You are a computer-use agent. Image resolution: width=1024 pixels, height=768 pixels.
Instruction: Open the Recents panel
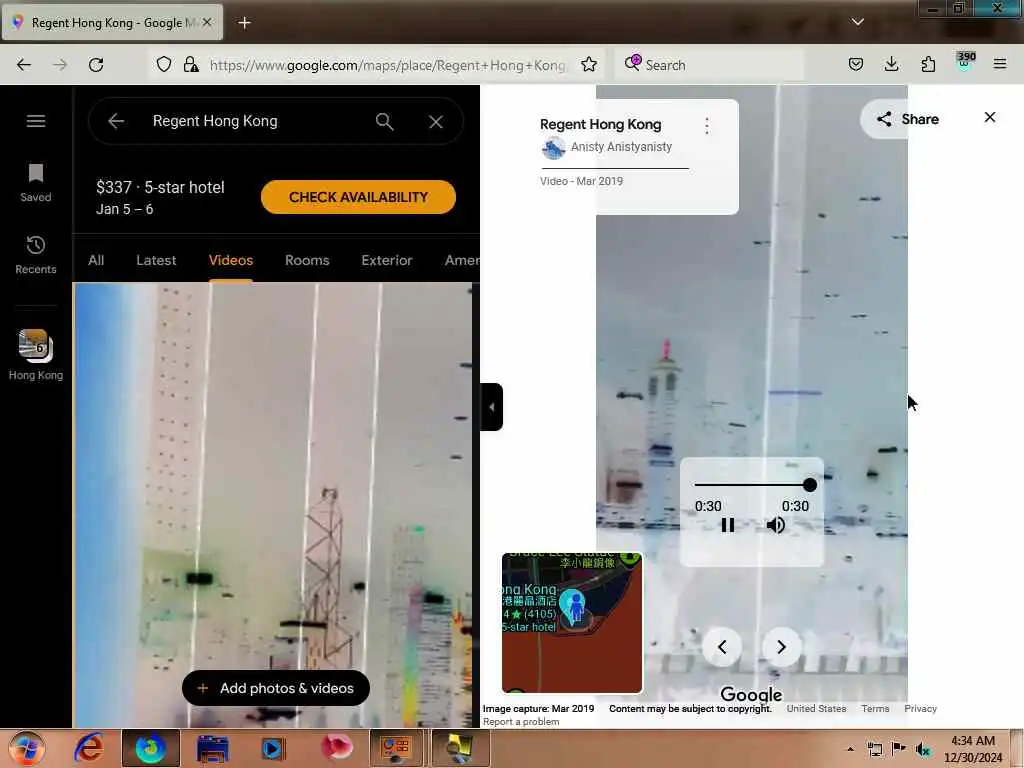click(35, 255)
